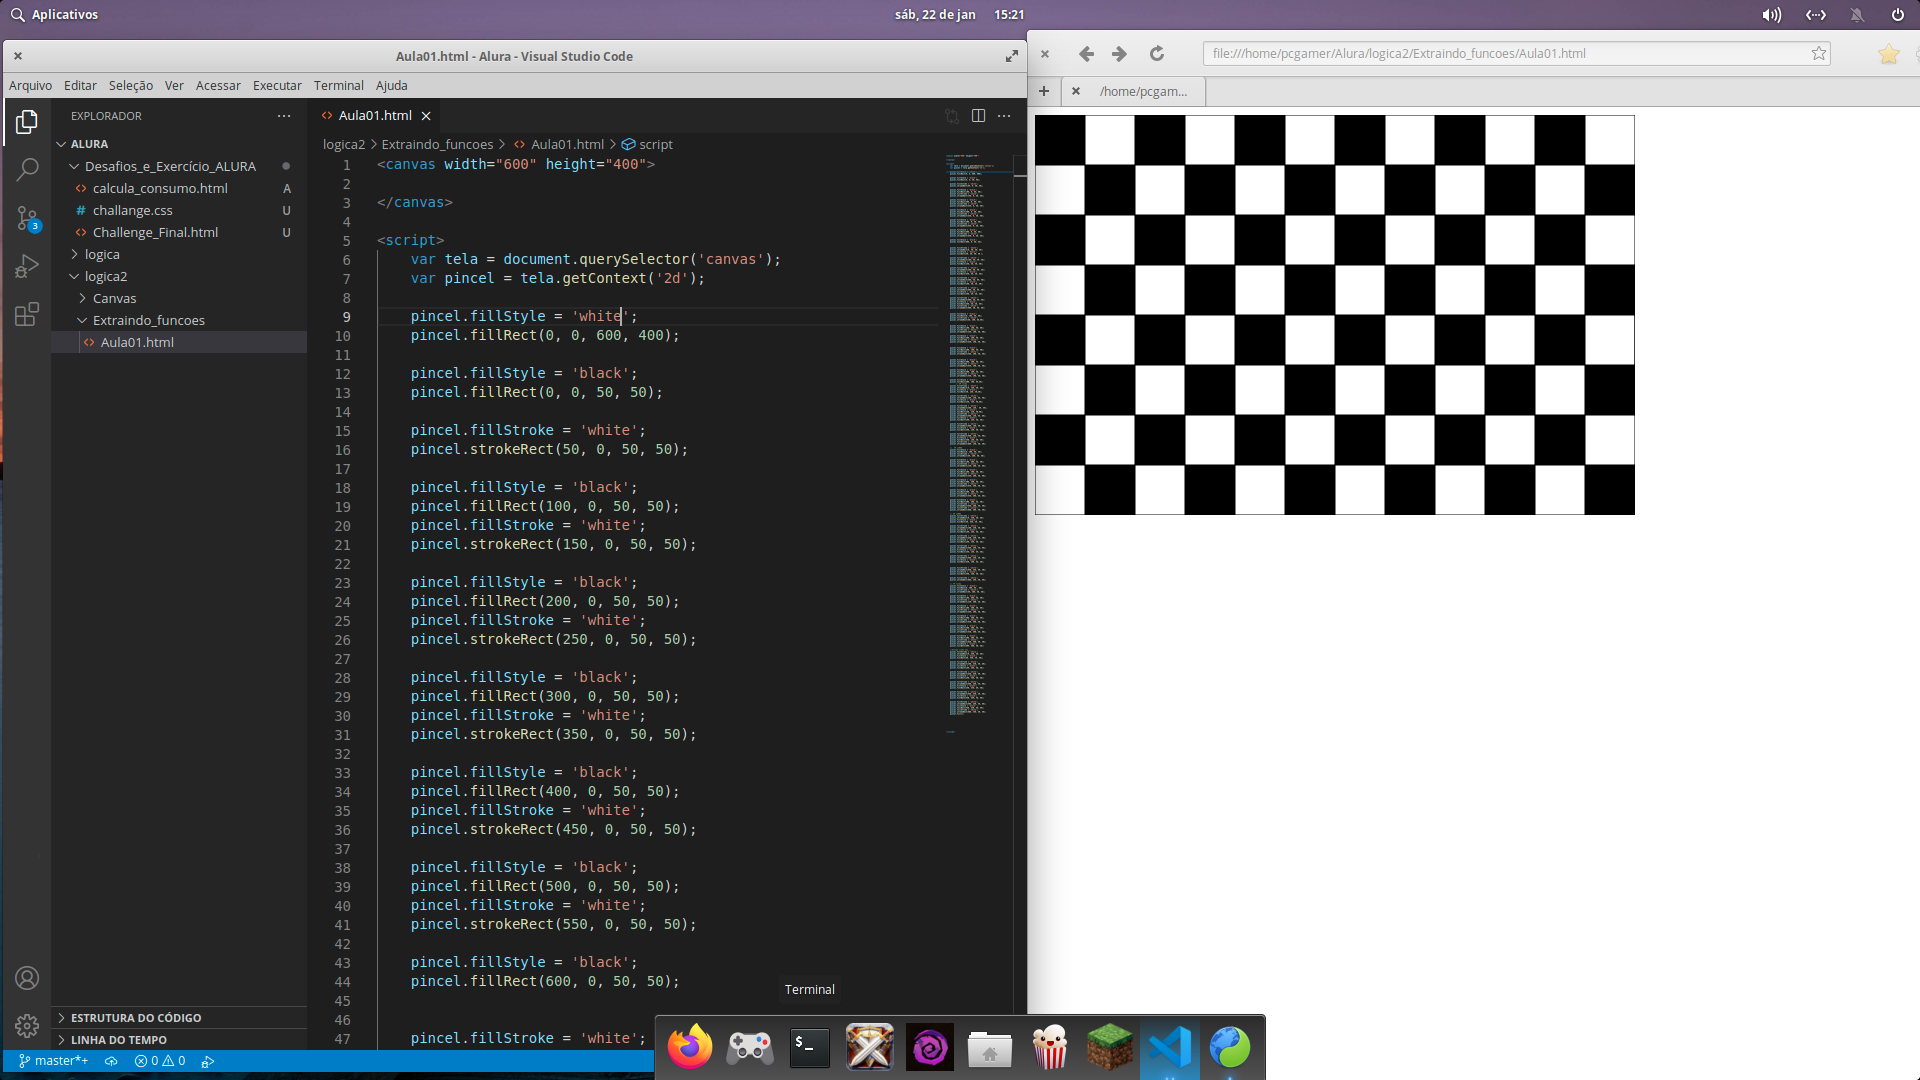Click the debug launch icon in the status bar
Viewport: 1920px width, 1080px height.
[x=208, y=1061]
